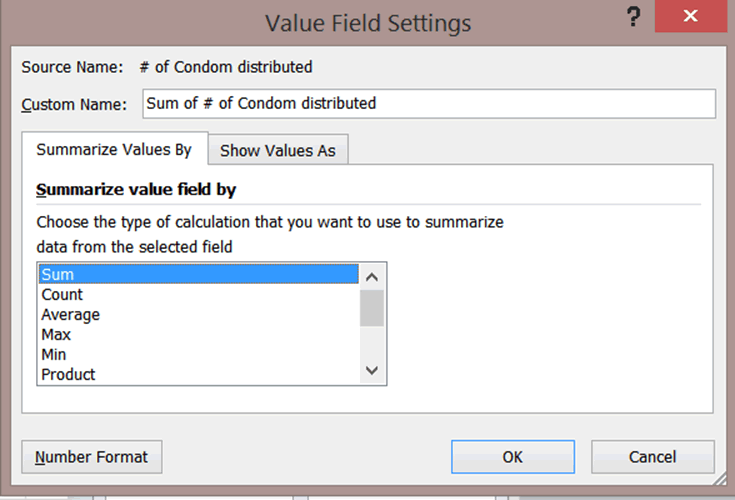Choose Min from the calculation list
The height and width of the screenshot is (500, 735).
[x=199, y=354]
